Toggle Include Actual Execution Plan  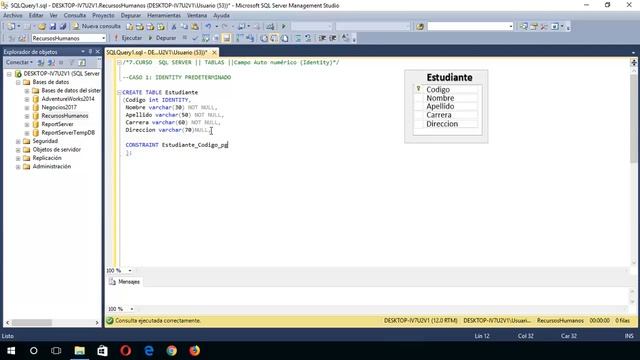(x=239, y=38)
